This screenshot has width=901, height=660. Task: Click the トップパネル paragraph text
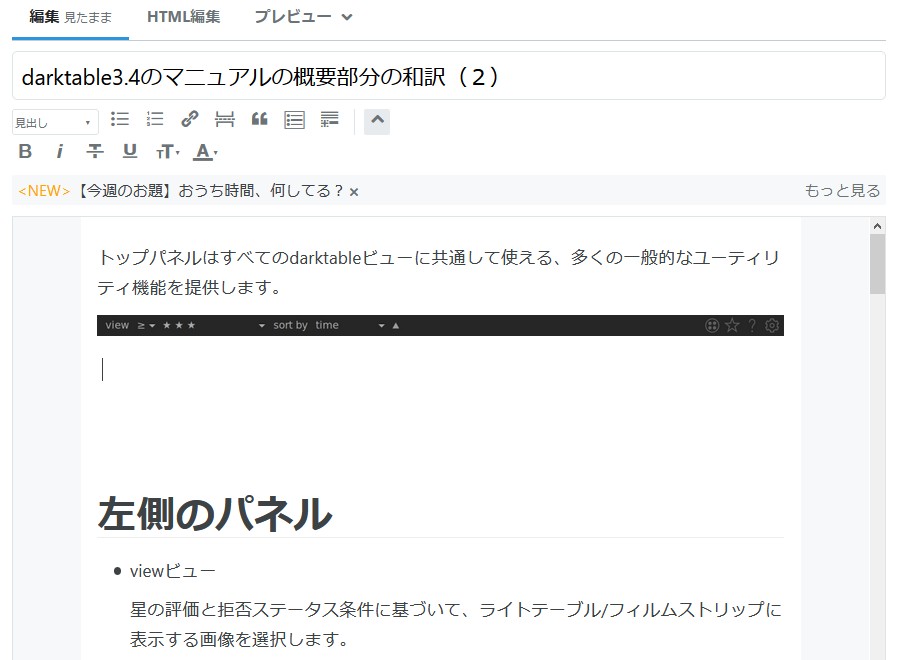(439, 272)
